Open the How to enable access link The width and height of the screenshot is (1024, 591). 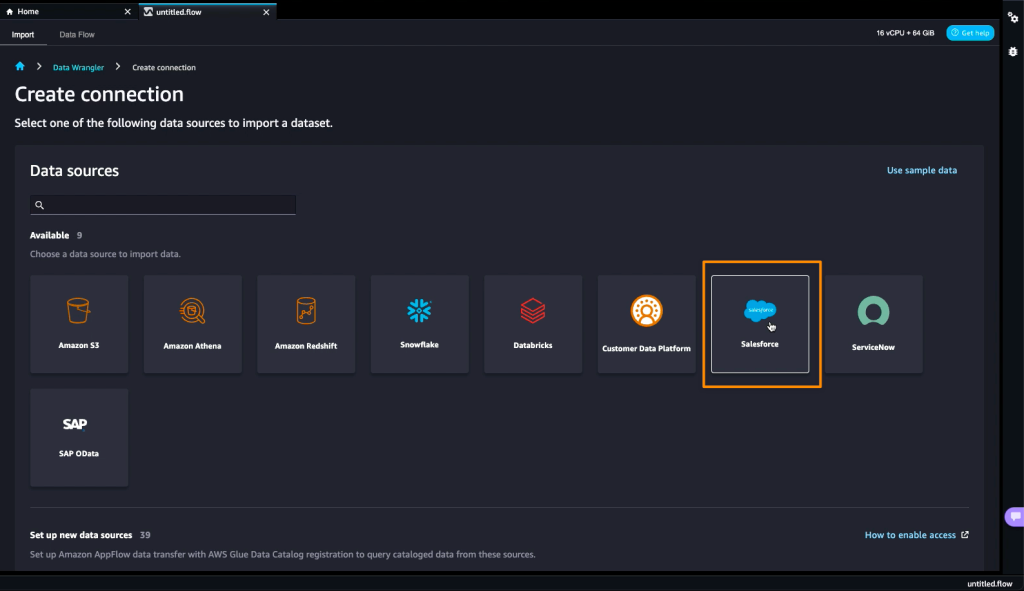tap(910, 535)
